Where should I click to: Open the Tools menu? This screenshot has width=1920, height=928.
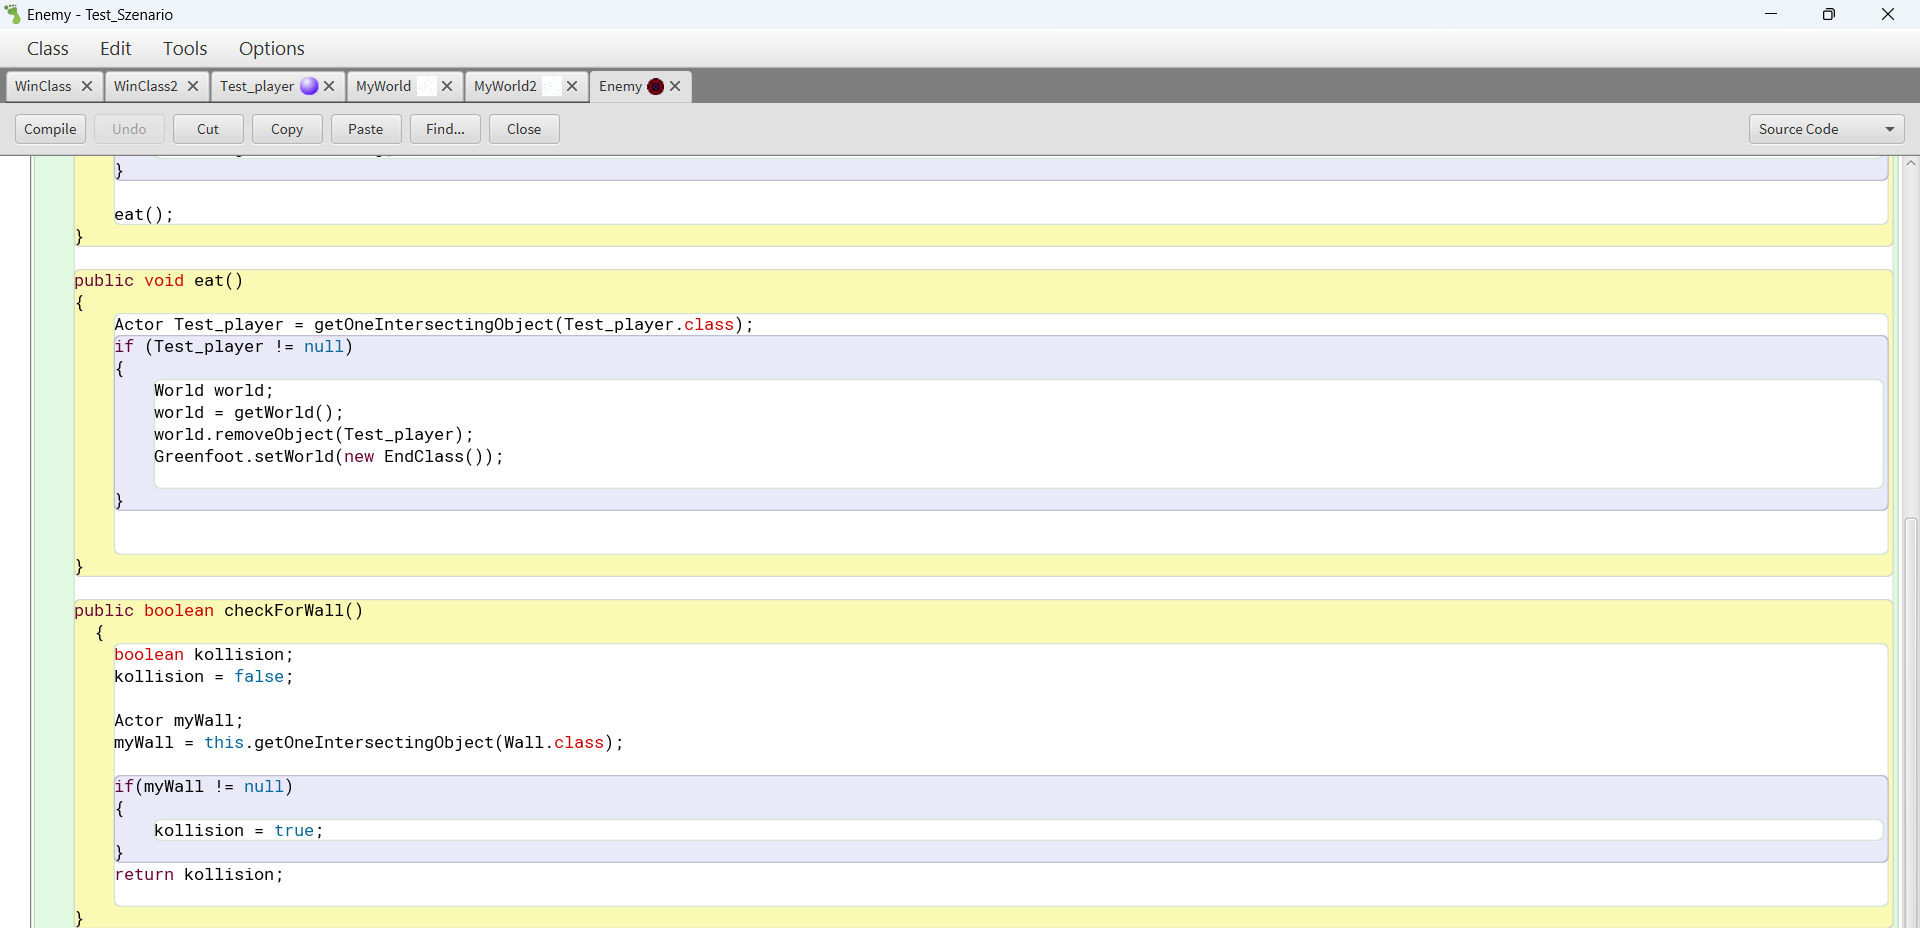184,48
